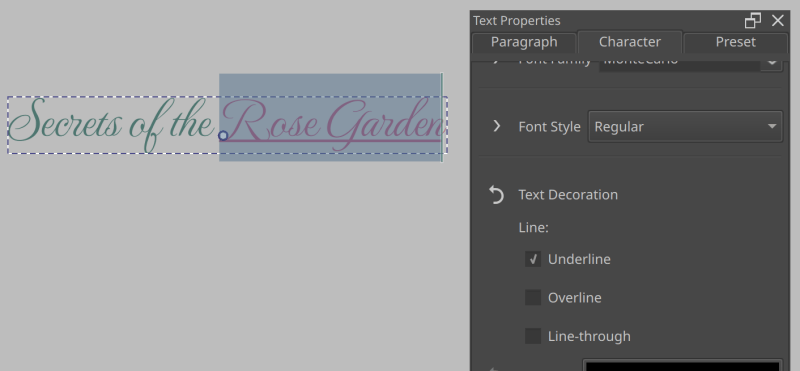
Task: Float the Text Properties docker
Action: (753, 20)
